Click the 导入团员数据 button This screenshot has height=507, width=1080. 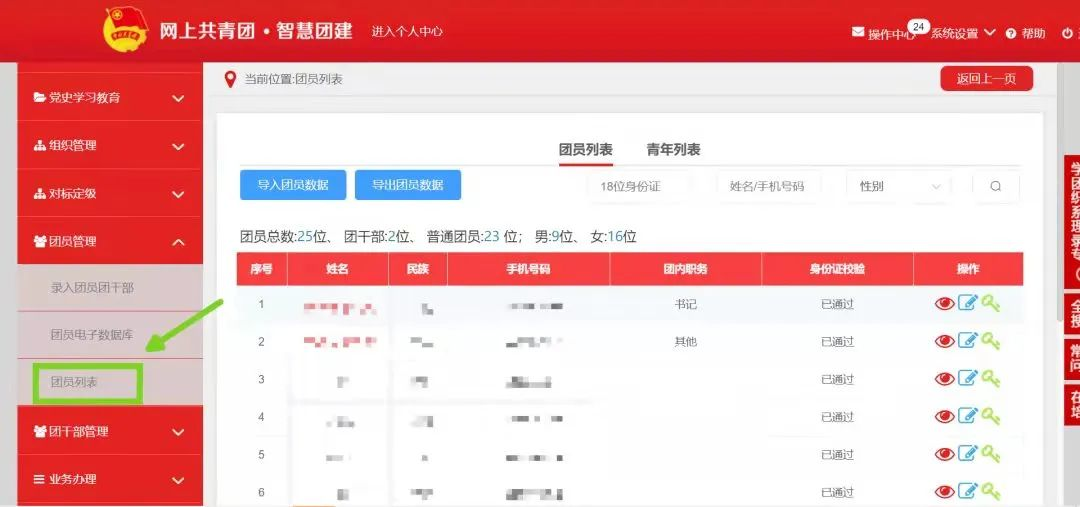pos(293,185)
